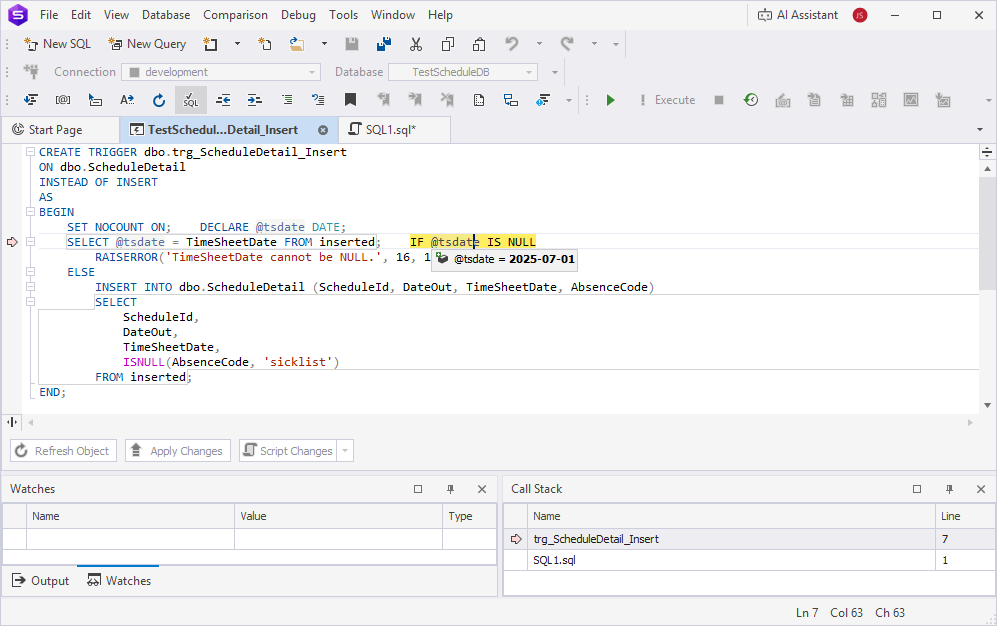Open the Database menu
This screenshot has width=997, height=626.
tap(165, 15)
